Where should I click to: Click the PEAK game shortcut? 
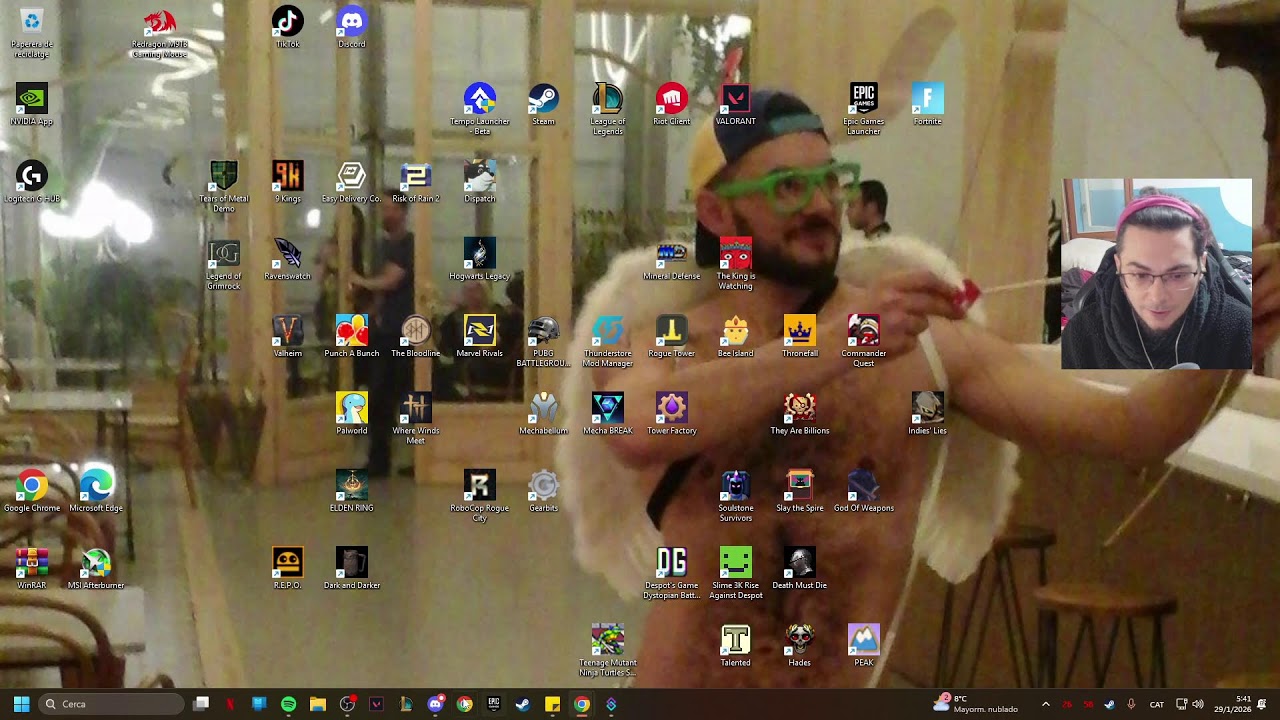(864, 644)
